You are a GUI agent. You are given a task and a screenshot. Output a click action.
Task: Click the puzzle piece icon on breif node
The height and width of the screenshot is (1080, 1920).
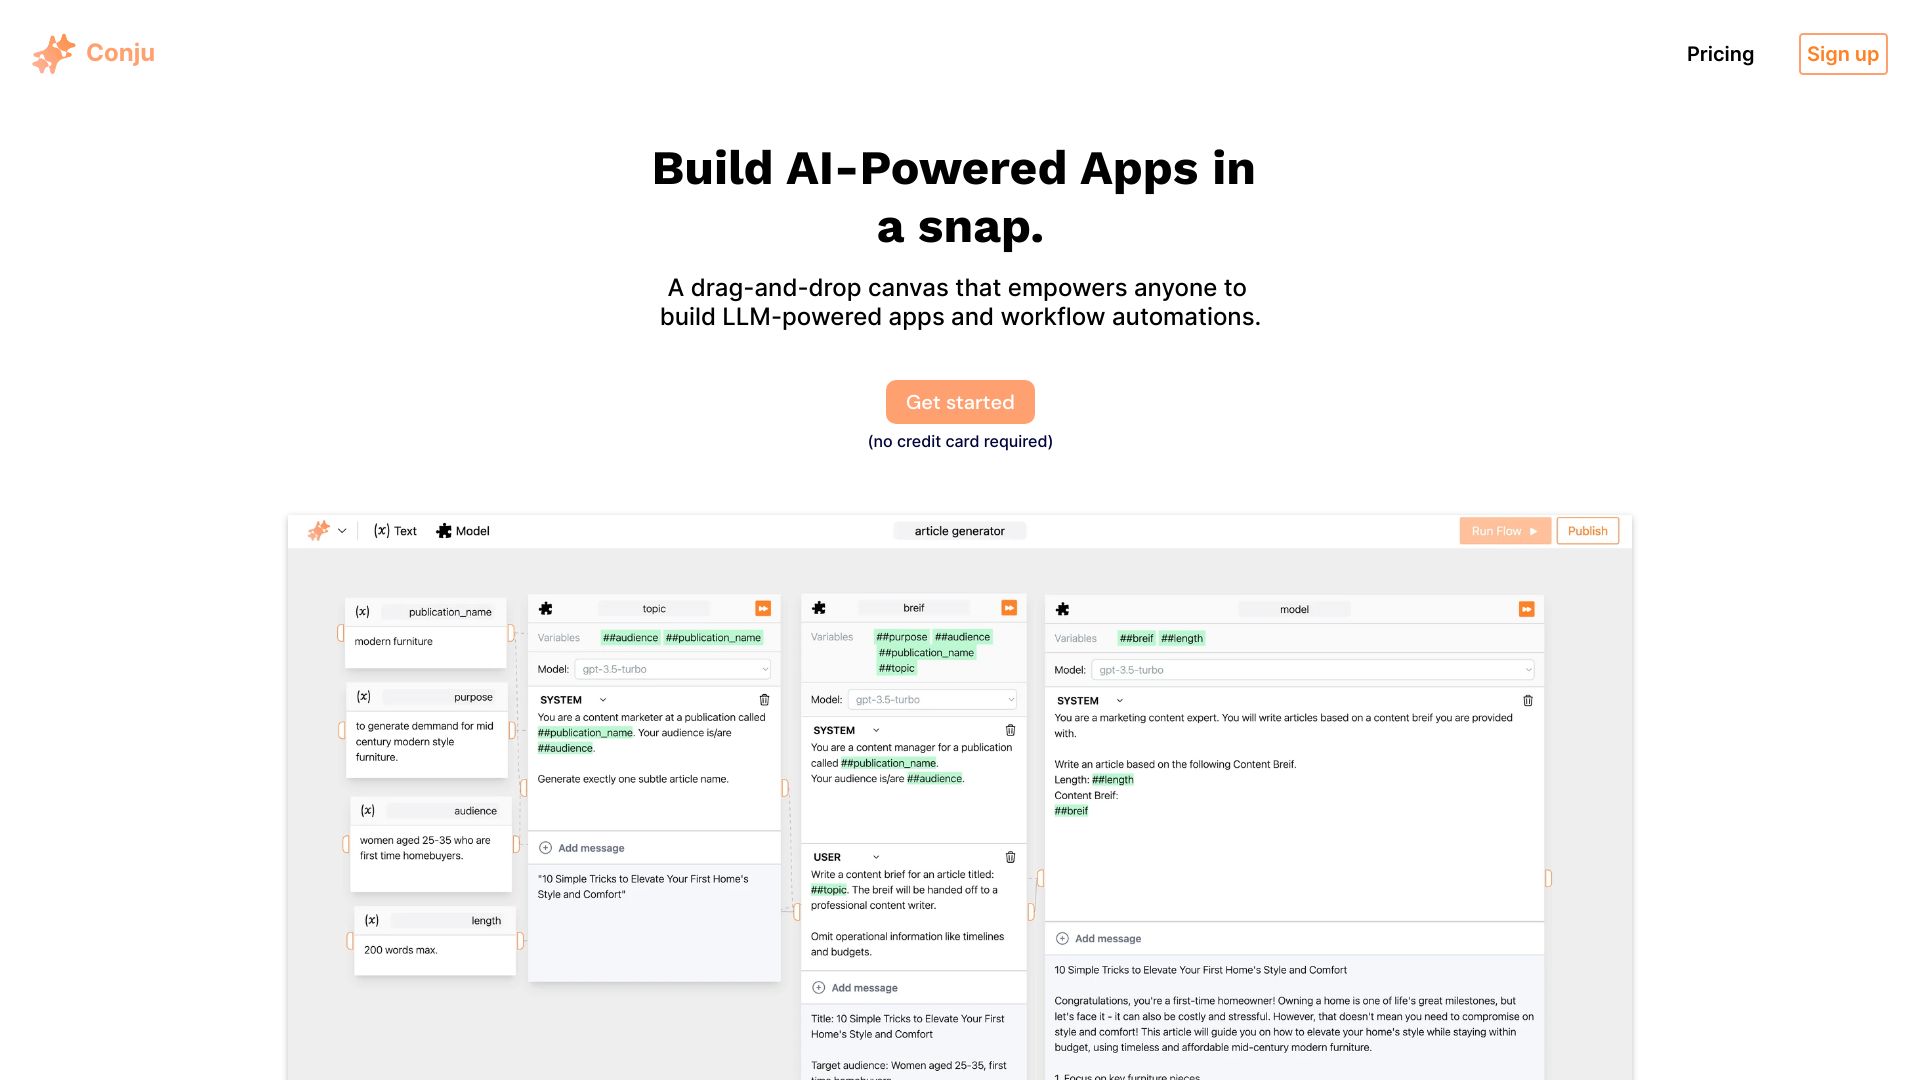point(819,608)
